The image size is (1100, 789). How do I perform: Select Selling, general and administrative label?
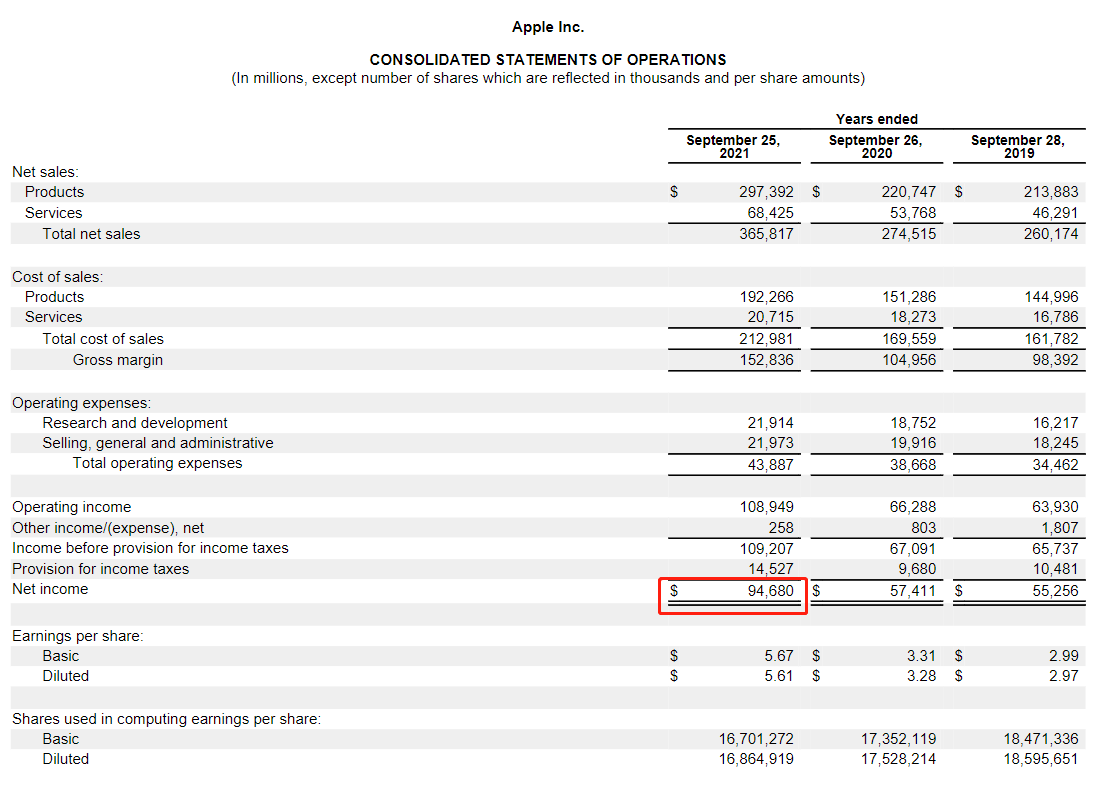pyautogui.click(x=158, y=443)
